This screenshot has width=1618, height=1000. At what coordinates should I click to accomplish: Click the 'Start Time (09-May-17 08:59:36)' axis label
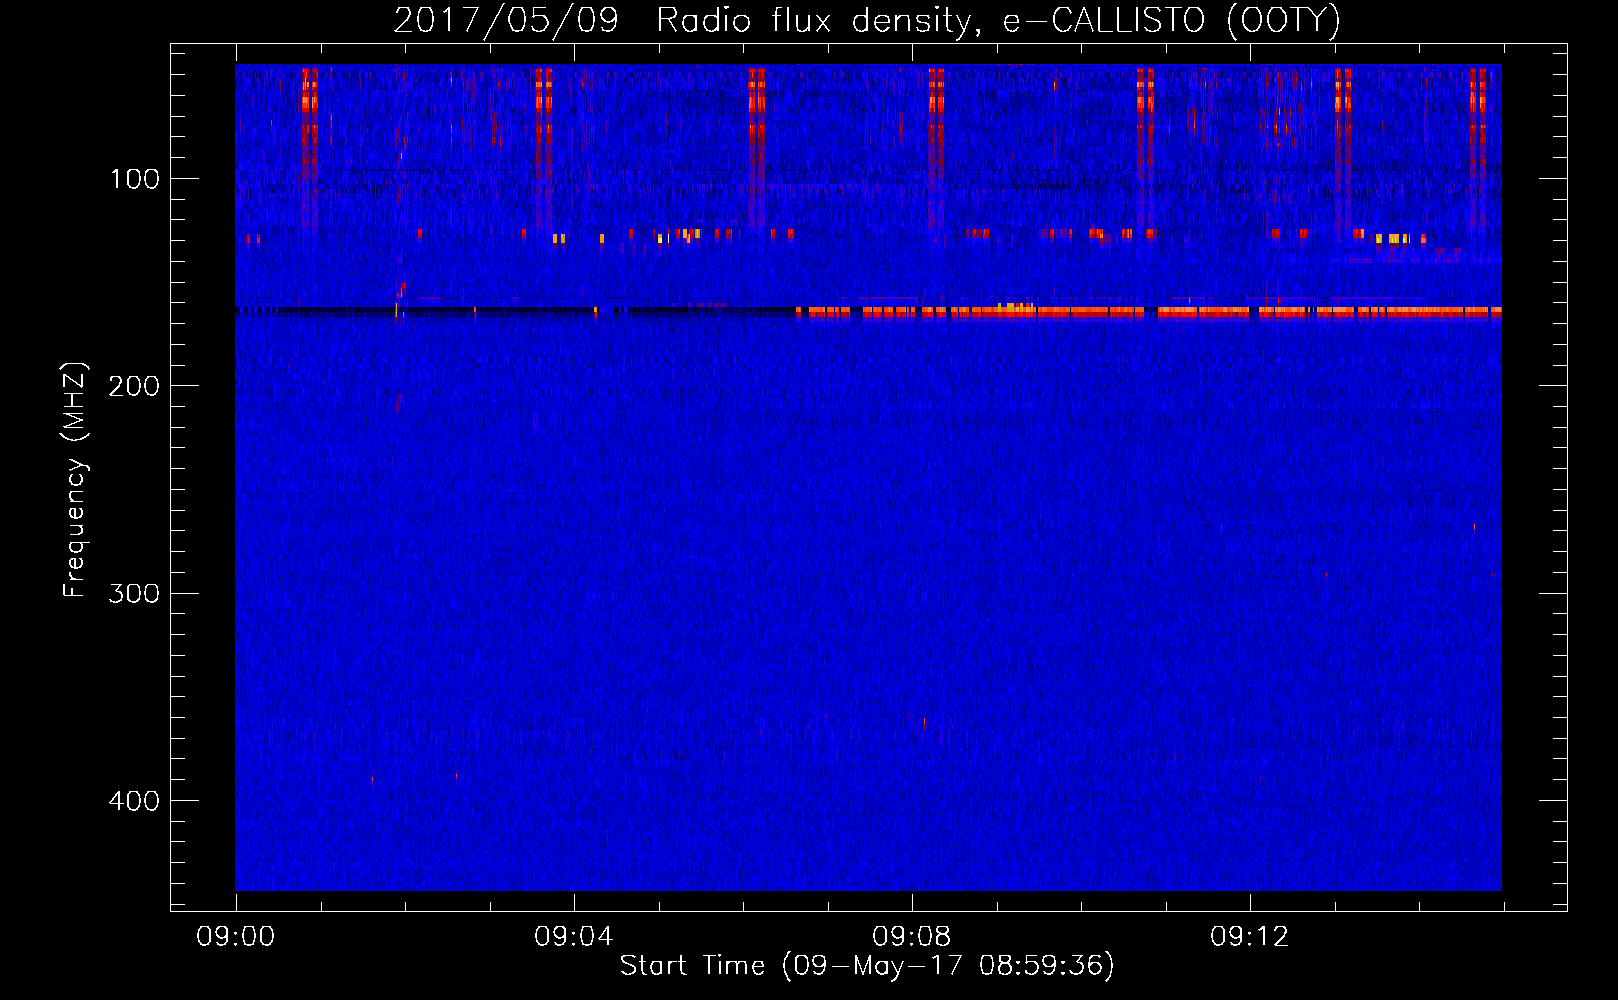[867, 966]
